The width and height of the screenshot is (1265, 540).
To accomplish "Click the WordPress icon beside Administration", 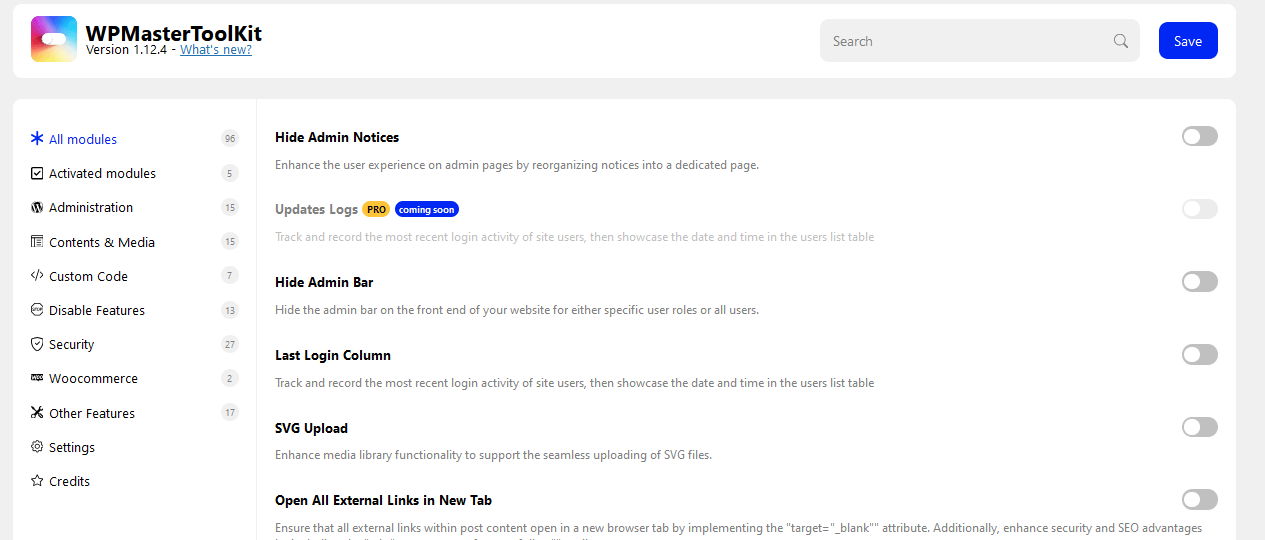I will click(x=37, y=207).
